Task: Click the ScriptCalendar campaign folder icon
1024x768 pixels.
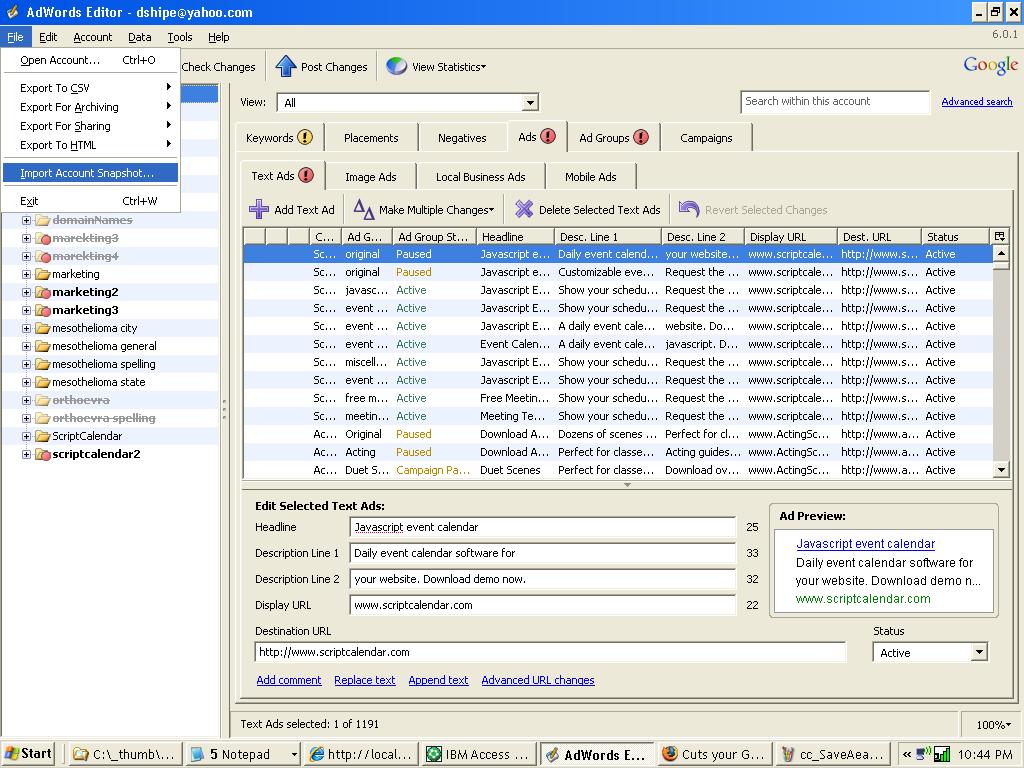Action: tap(43, 436)
